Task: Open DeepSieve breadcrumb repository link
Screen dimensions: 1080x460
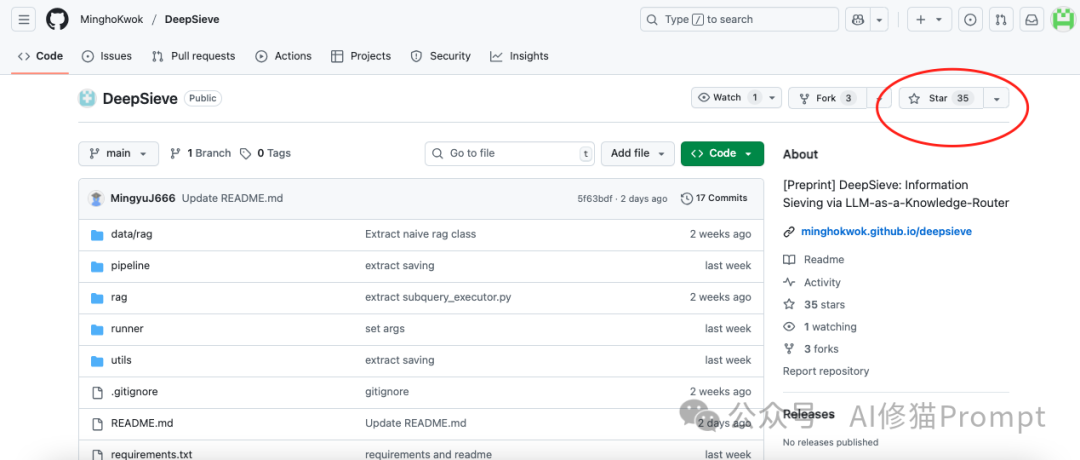Action: [192, 19]
